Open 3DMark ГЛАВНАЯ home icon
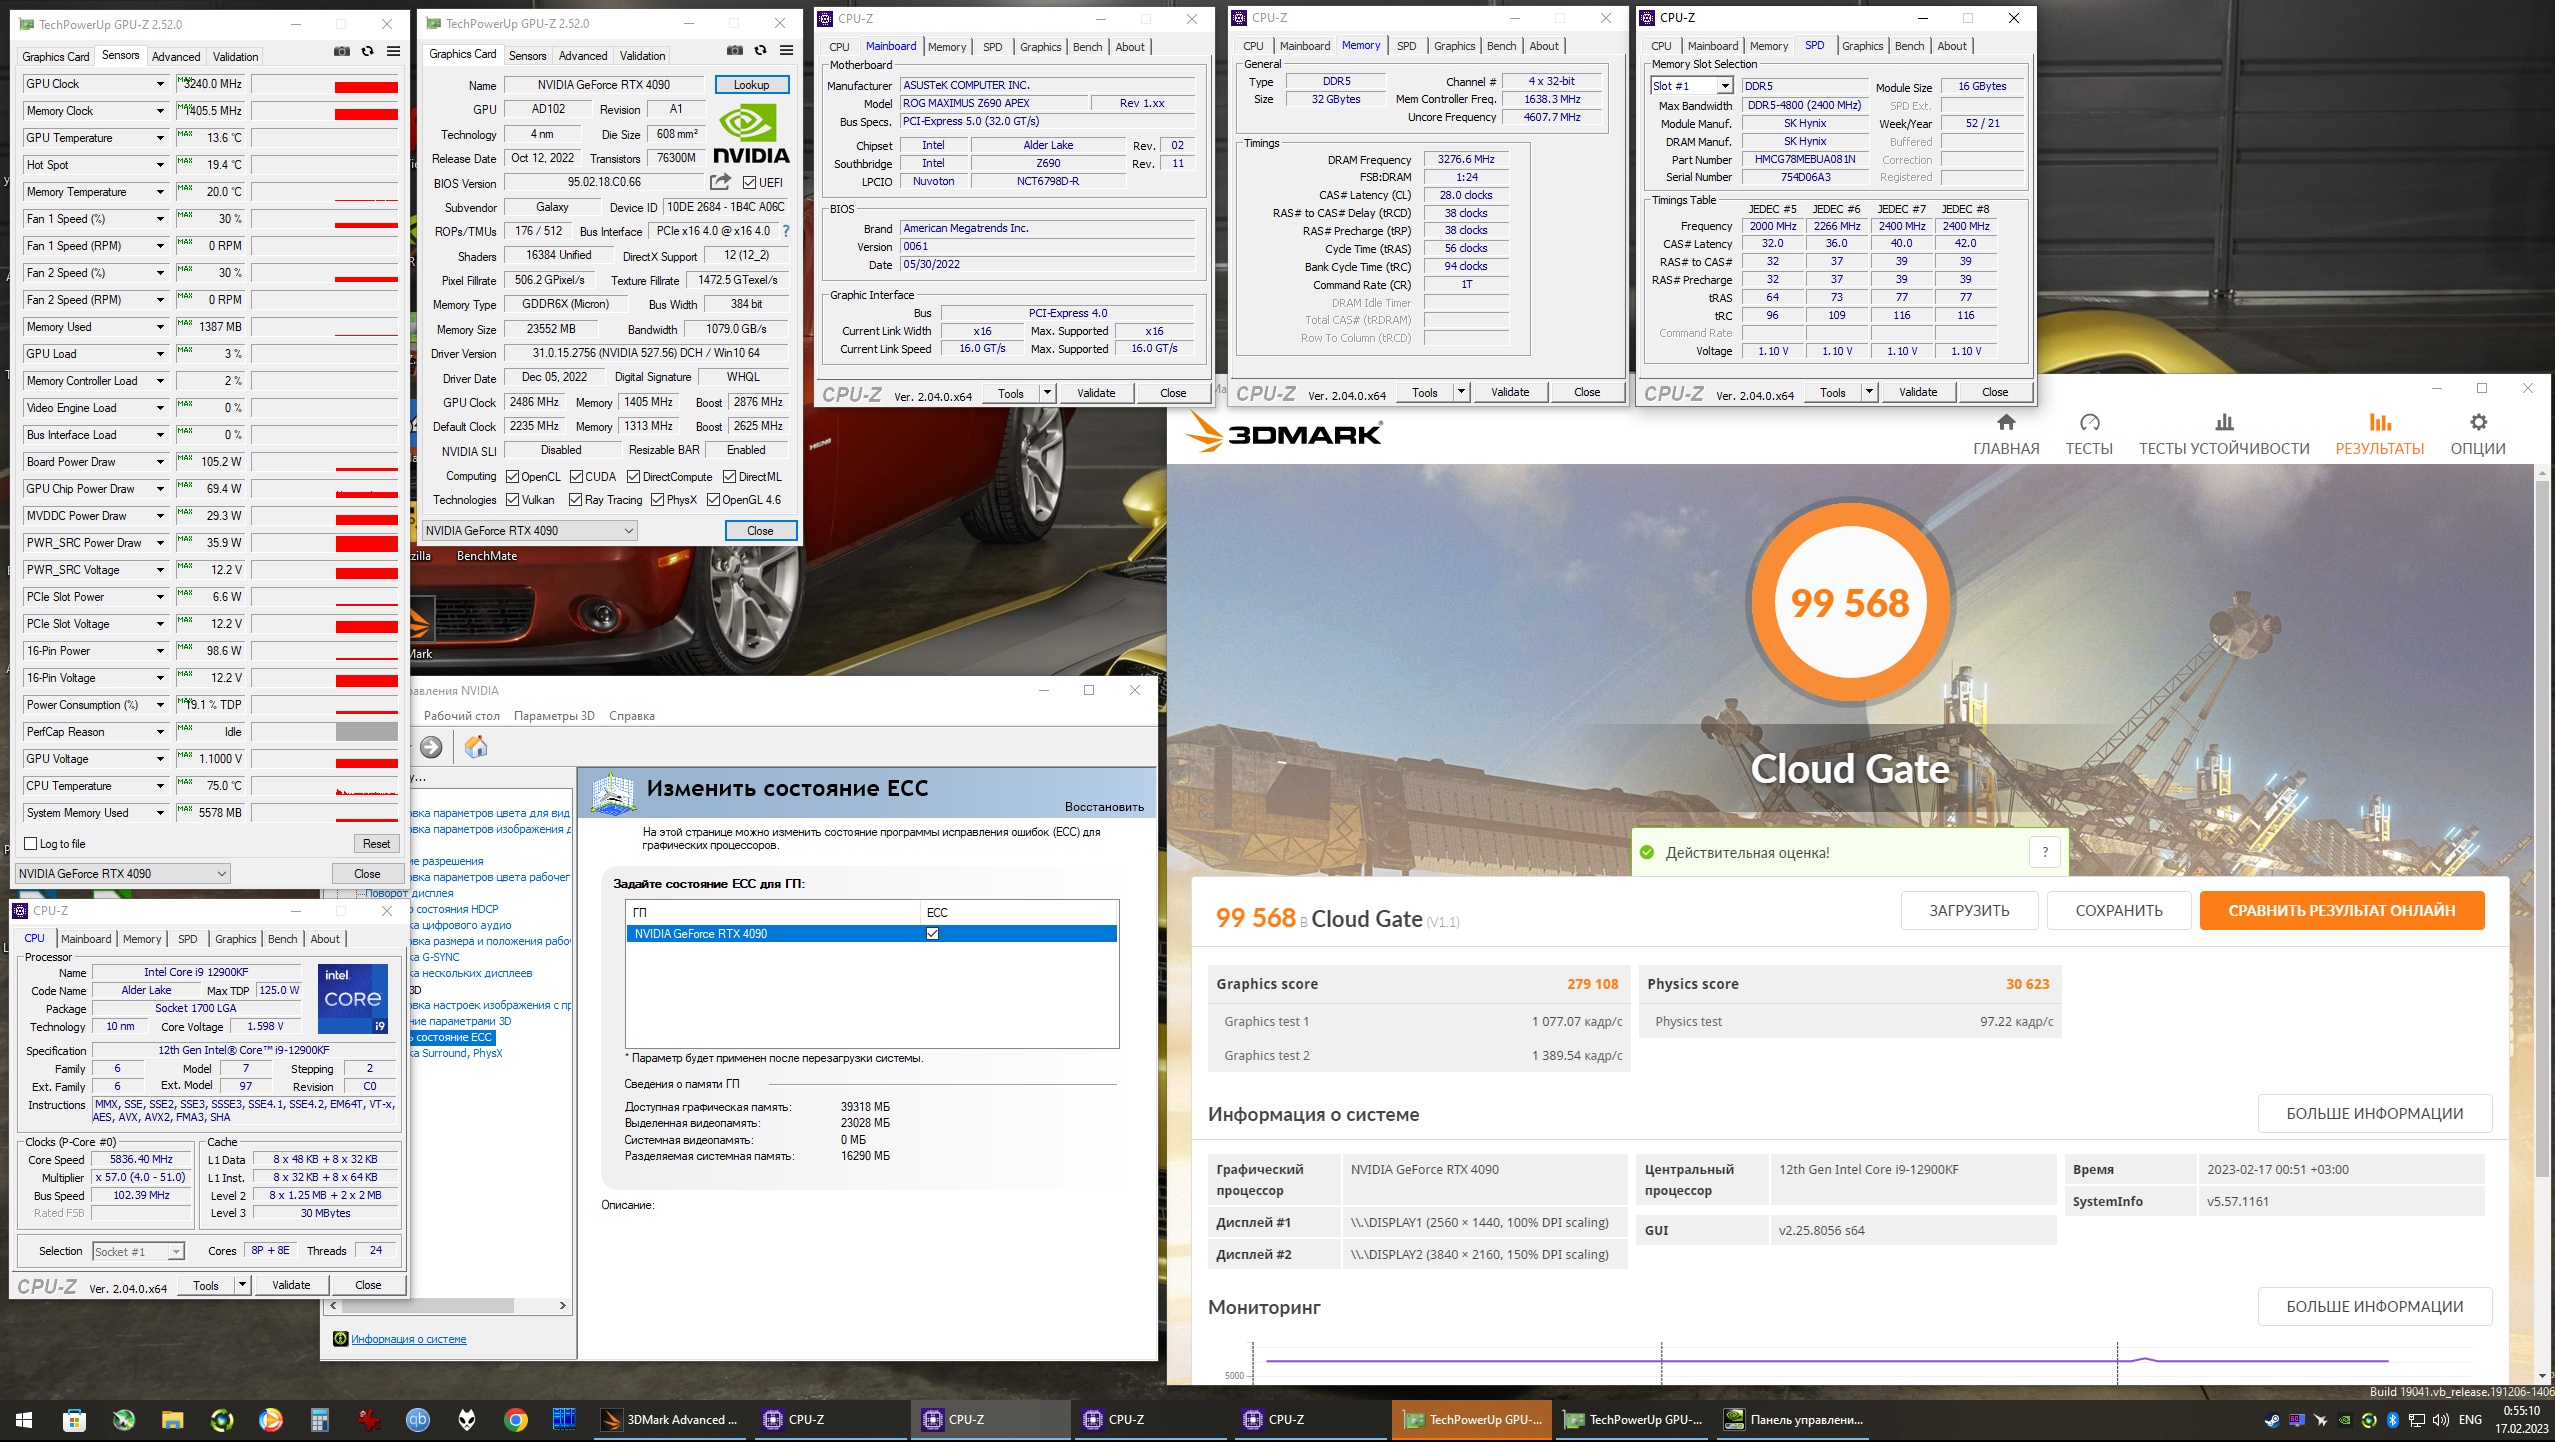The height and width of the screenshot is (1442, 2555). coord(2006,422)
